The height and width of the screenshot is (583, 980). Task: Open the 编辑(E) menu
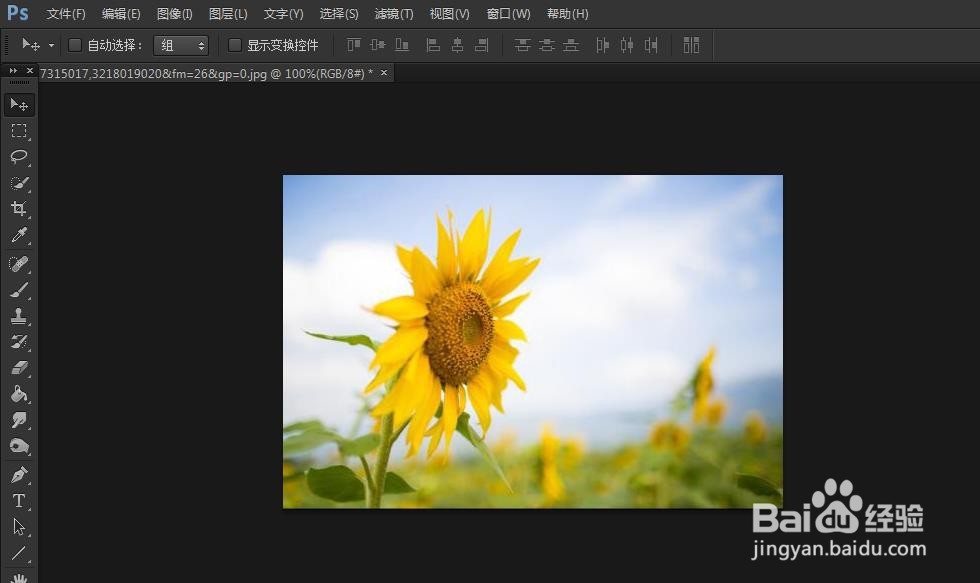coord(121,14)
